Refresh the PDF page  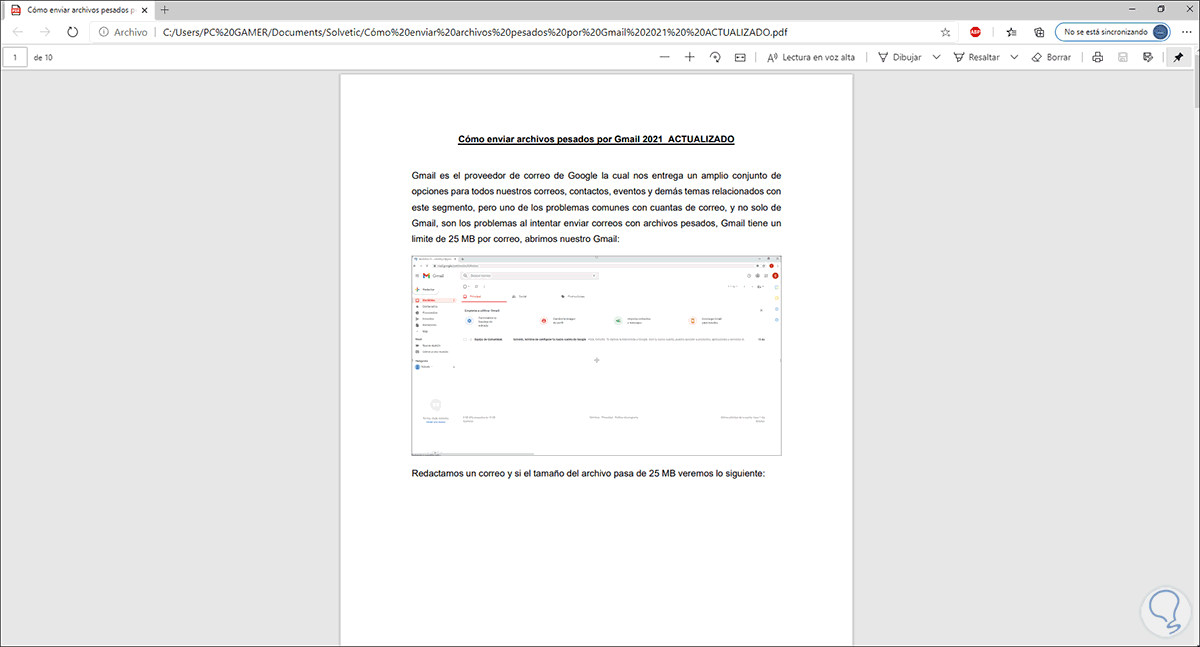point(73,32)
